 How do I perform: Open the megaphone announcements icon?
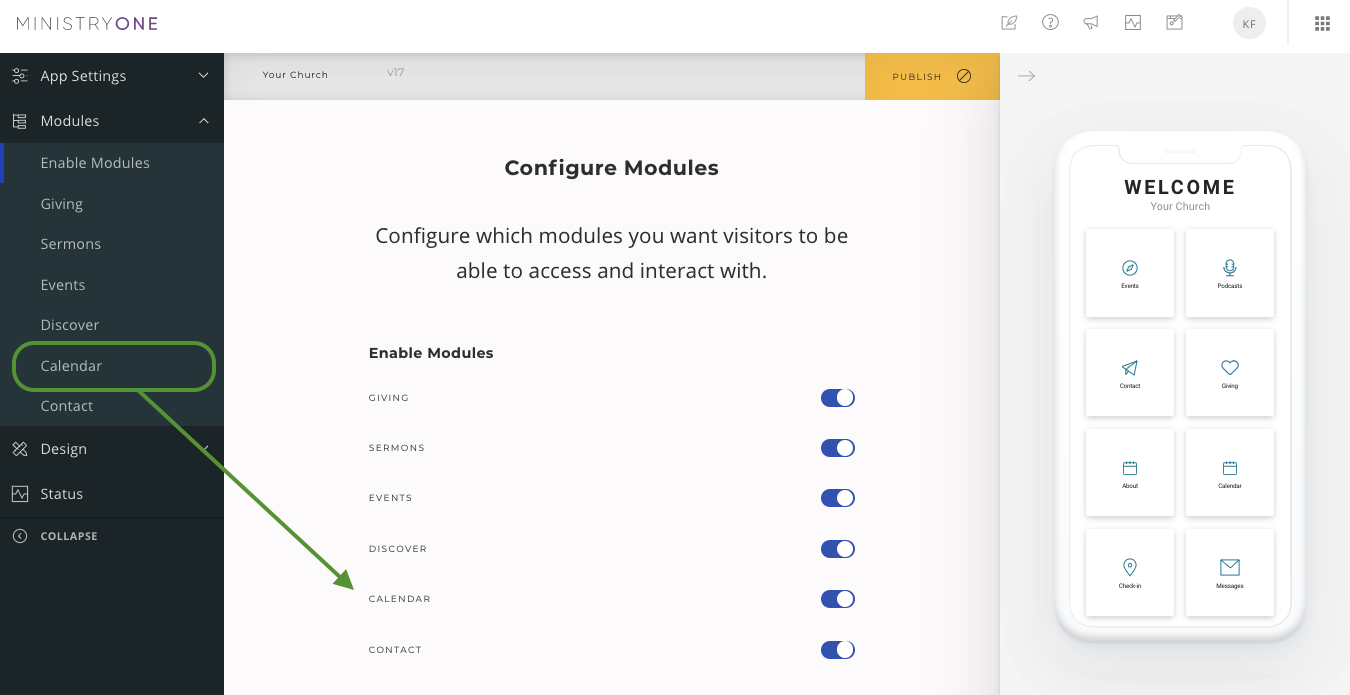pyautogui.click(x=1091, y=23)
